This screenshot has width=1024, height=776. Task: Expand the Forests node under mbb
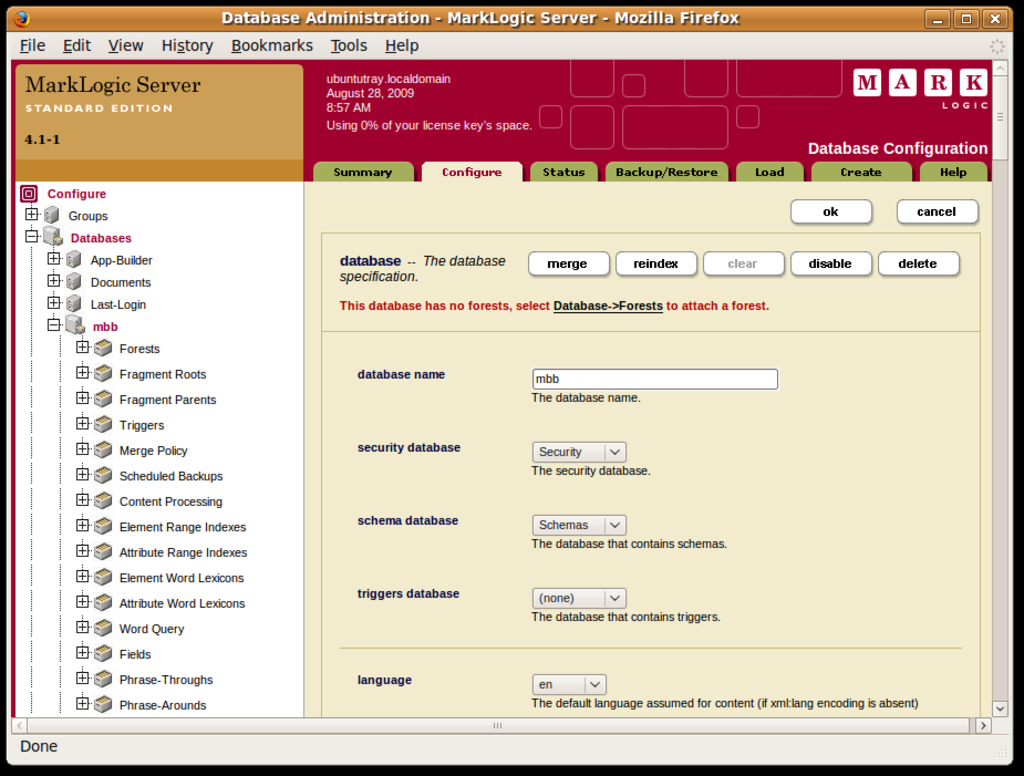(x=82, y=347)
